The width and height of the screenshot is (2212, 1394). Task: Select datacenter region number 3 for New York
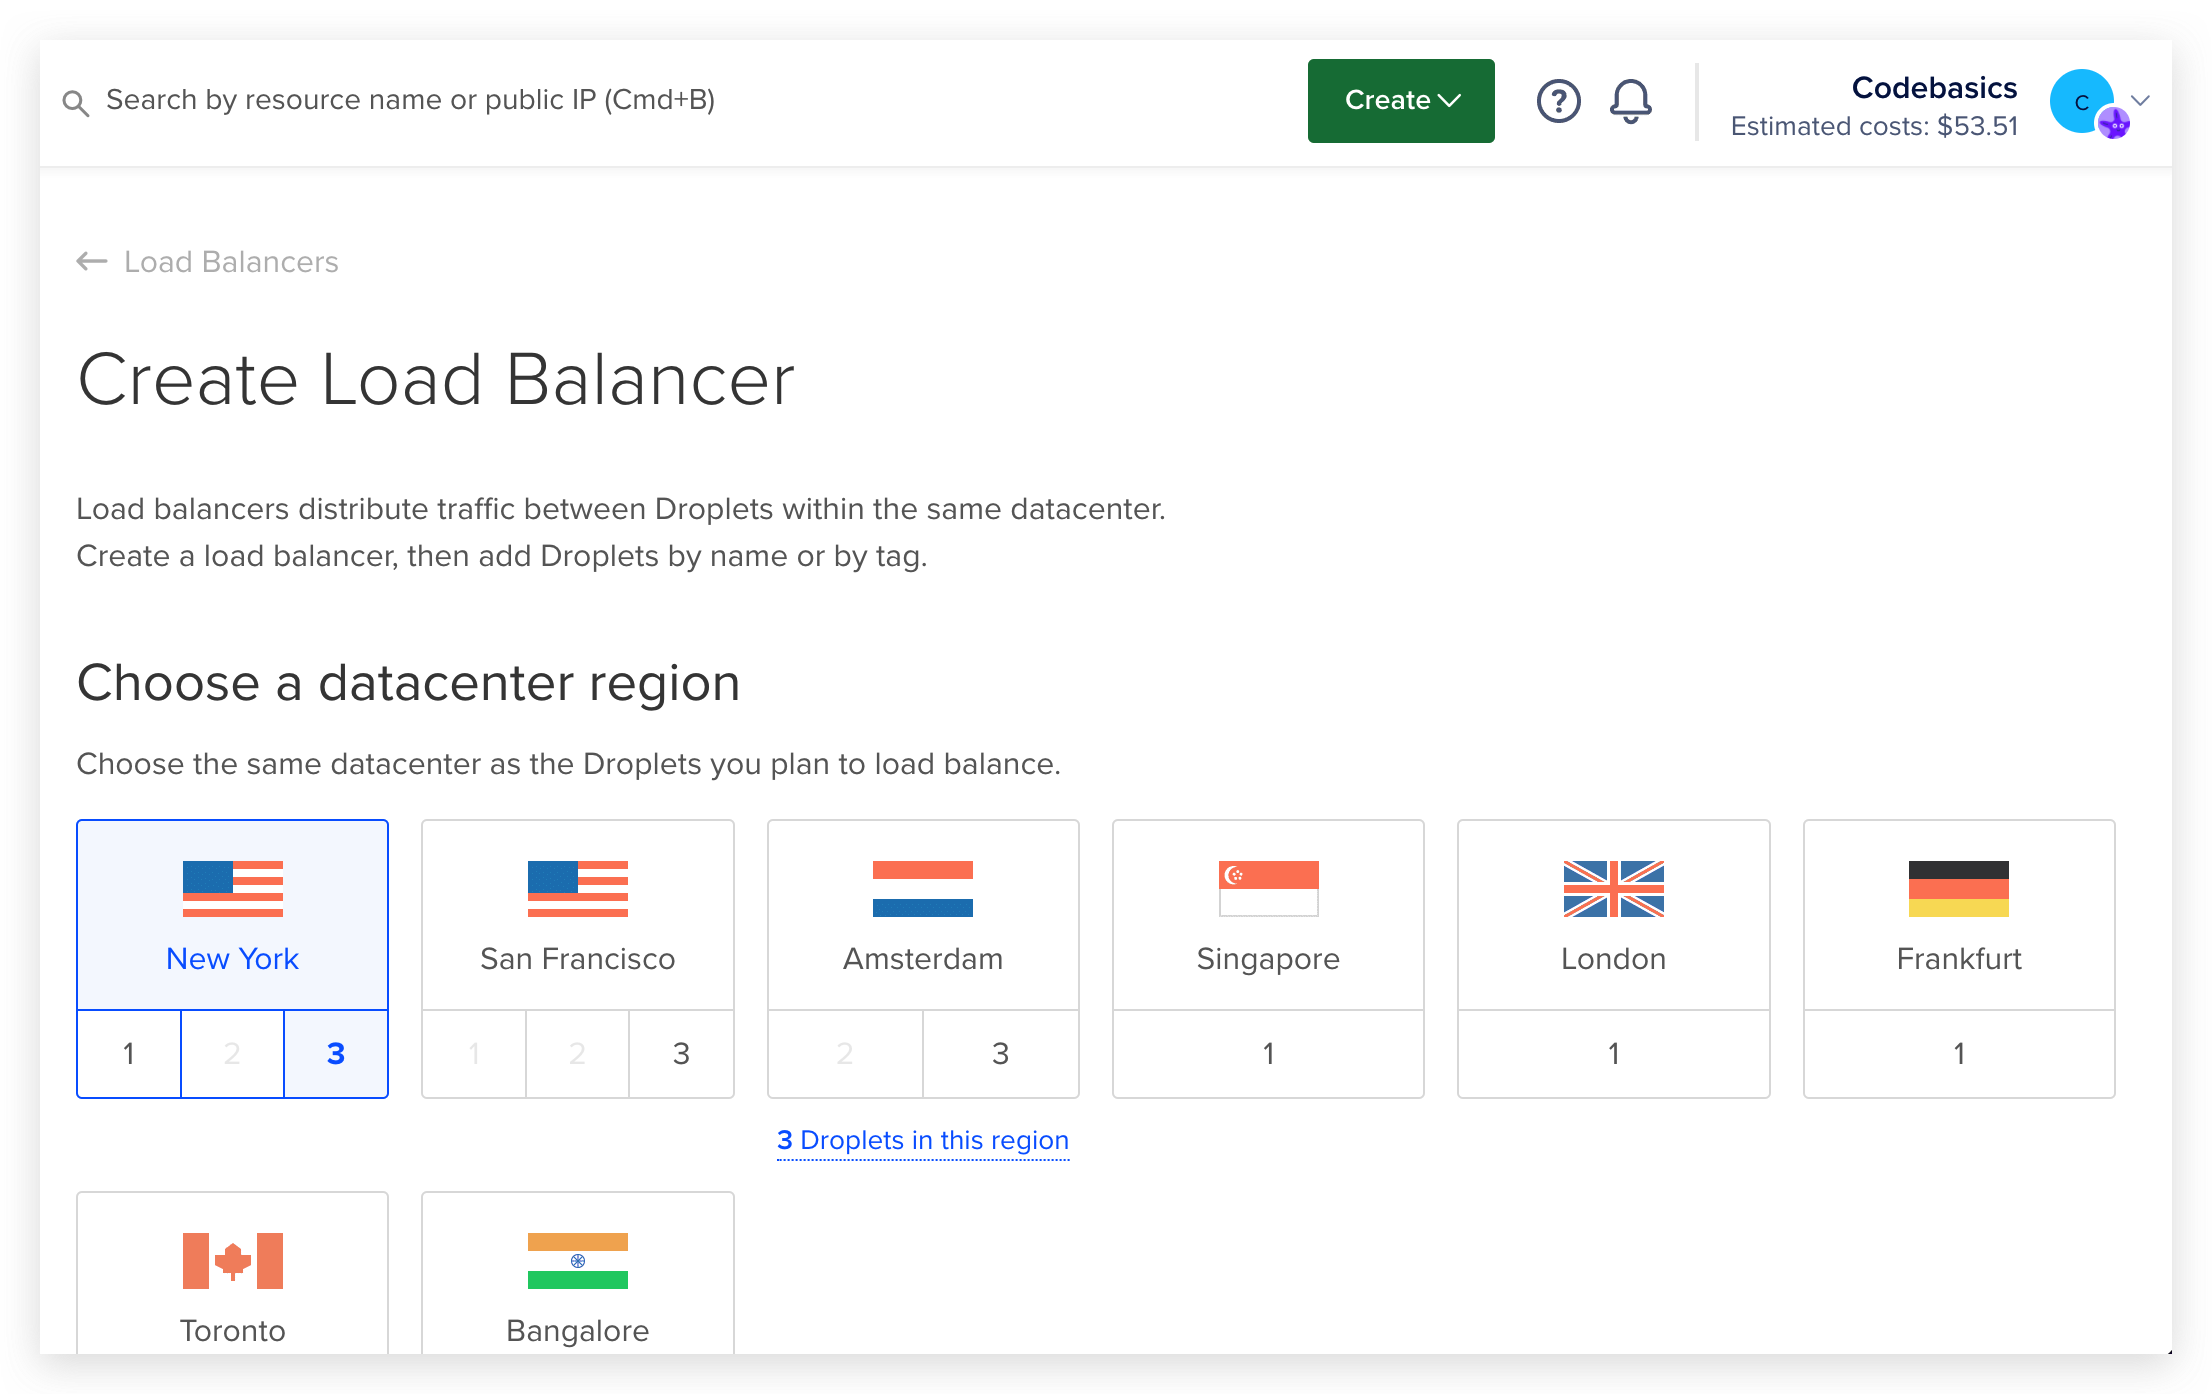pos(334,1054)
